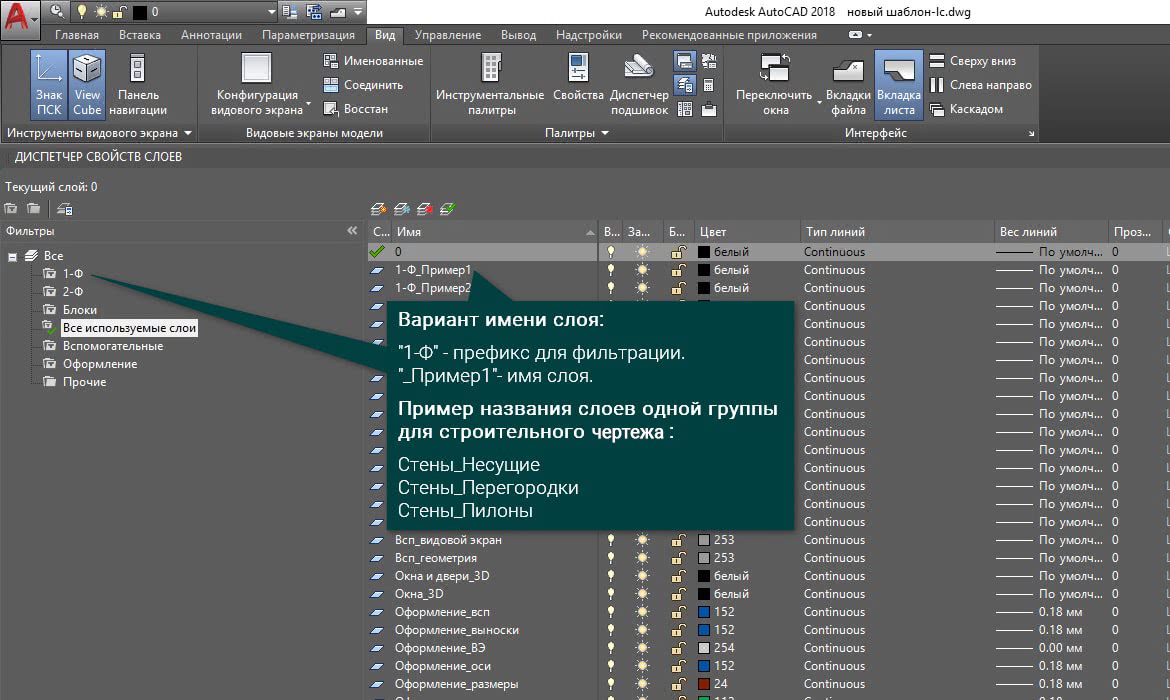The width and height of the screenshot is (1170, 700).
Task: Open the Свойства properties palette
Action: click(578, 80)
